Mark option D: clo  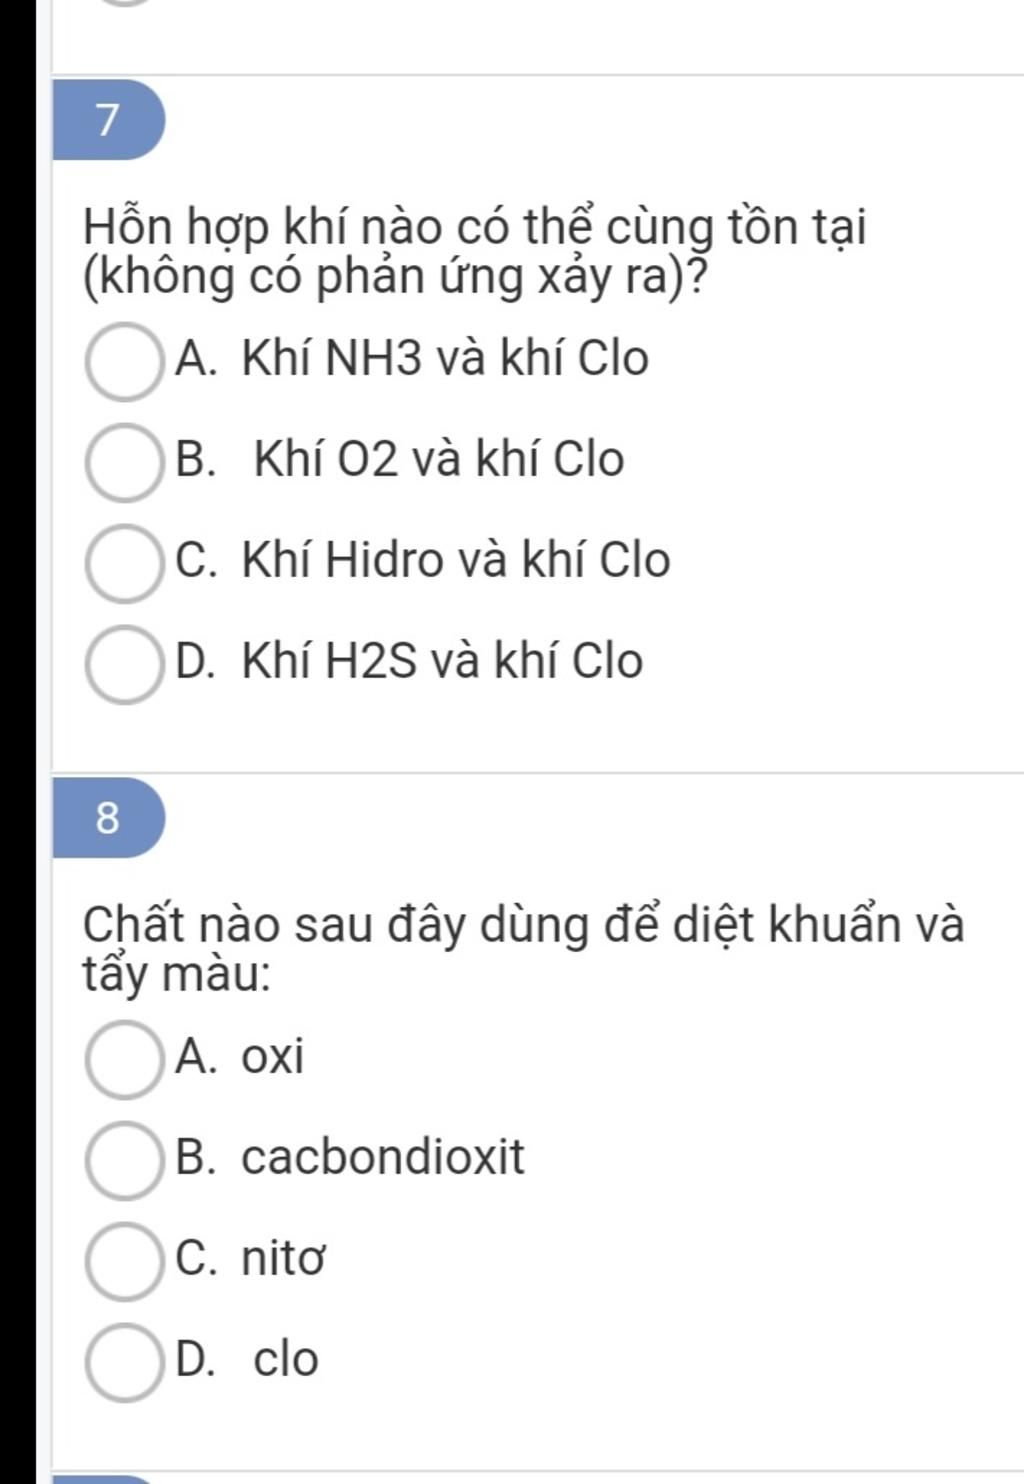coord(124,1362)
